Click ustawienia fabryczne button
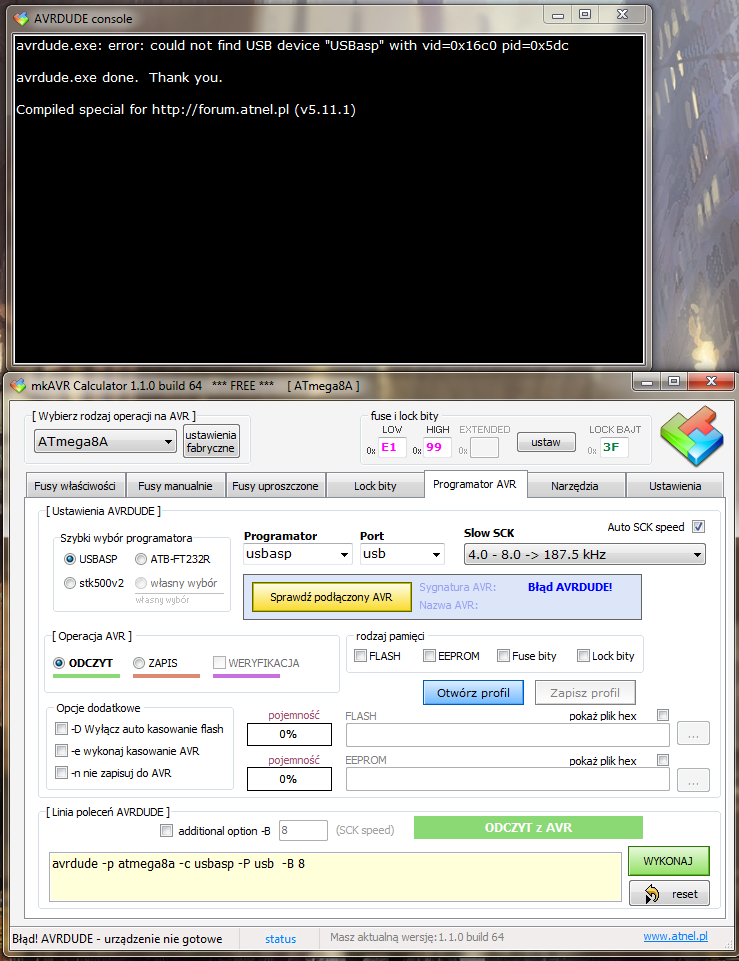 (x=211, y=441)
